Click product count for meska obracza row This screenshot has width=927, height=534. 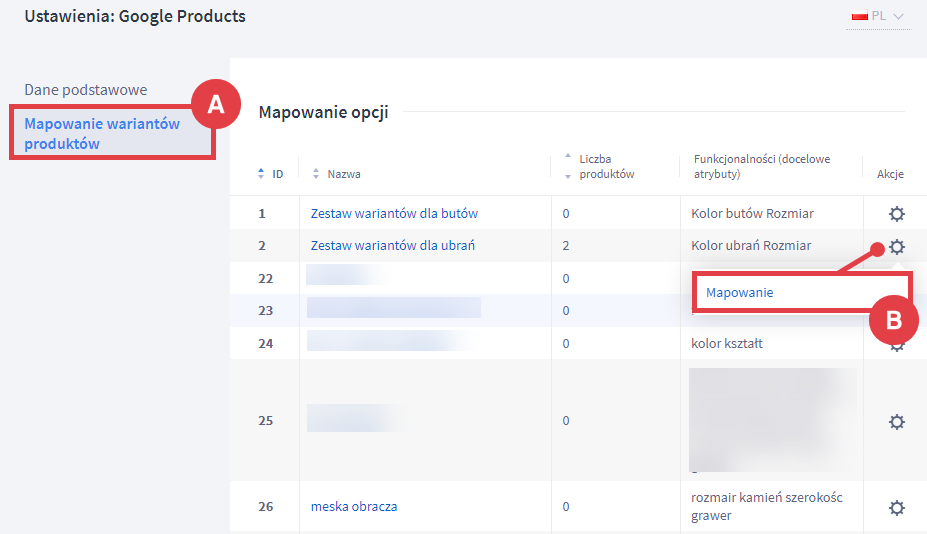566,507
